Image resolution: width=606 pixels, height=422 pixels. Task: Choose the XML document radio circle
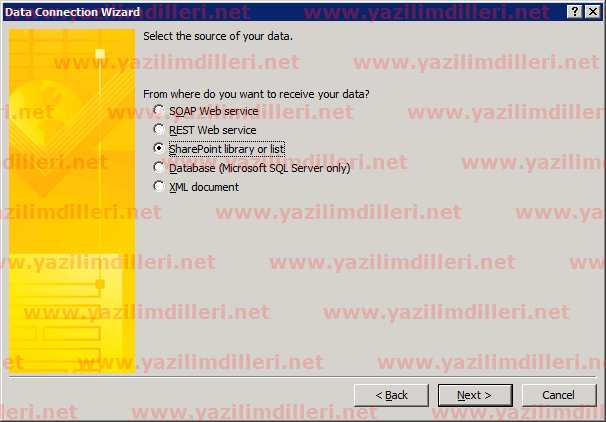(x=159, y=187)
